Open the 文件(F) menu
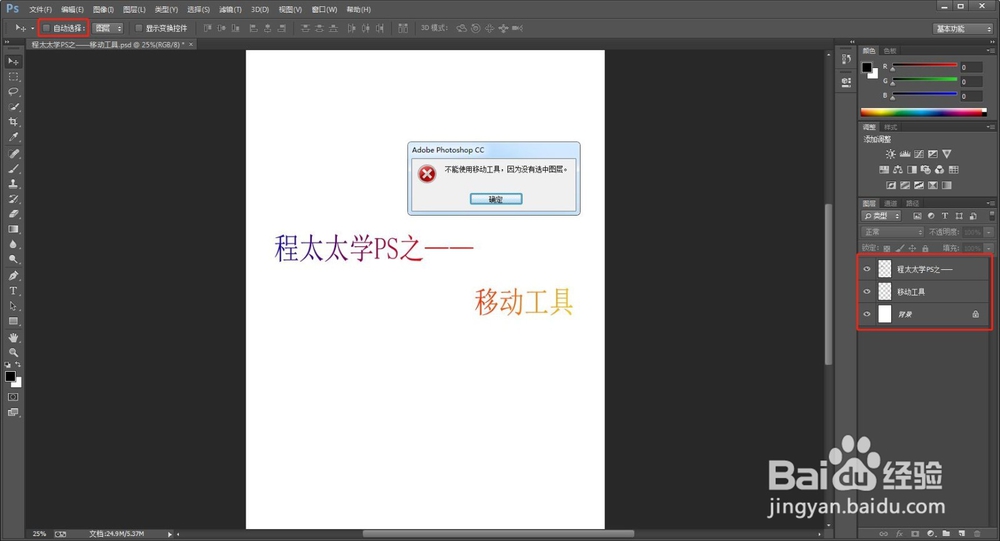The height and width of the screenshot is (541, 1000). click(x=40, y=10)
